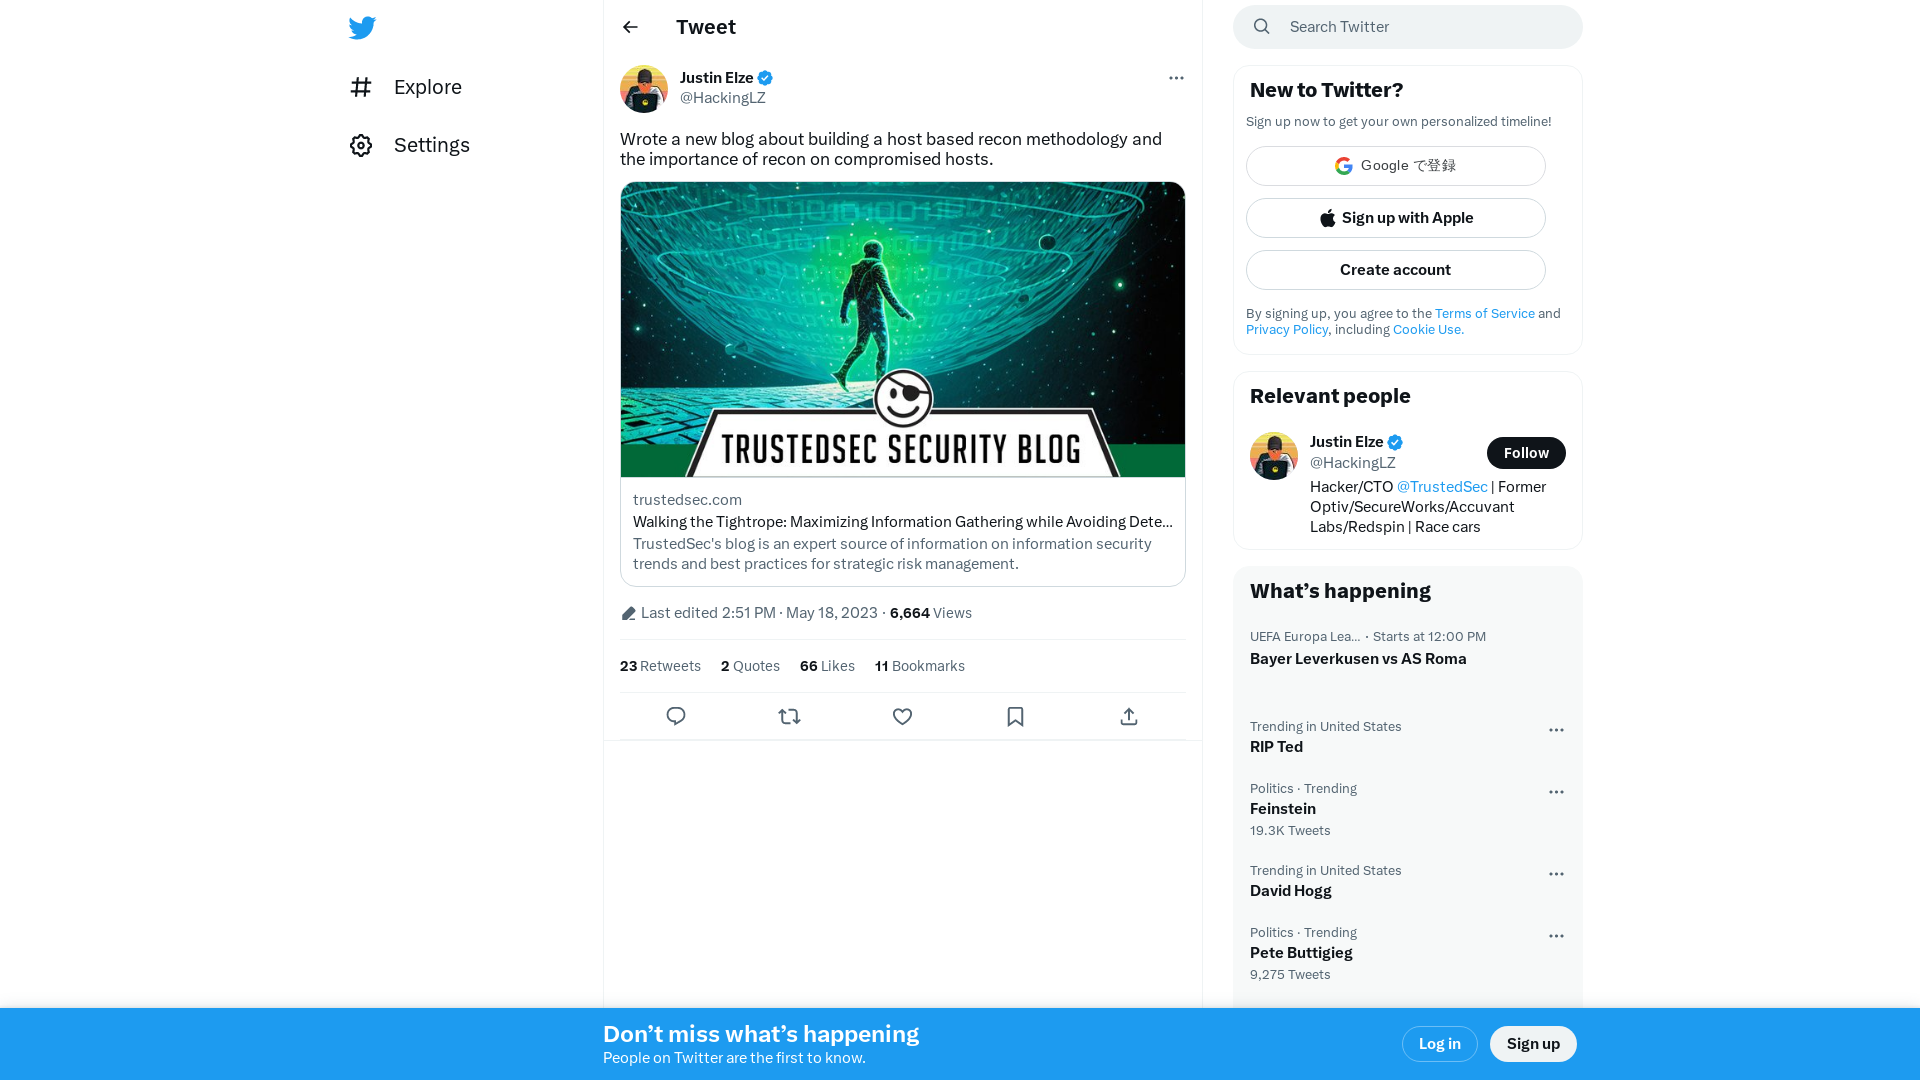Click the like heart icon
Viewport: 1920px width, 1080px height.
click(902, 716)
